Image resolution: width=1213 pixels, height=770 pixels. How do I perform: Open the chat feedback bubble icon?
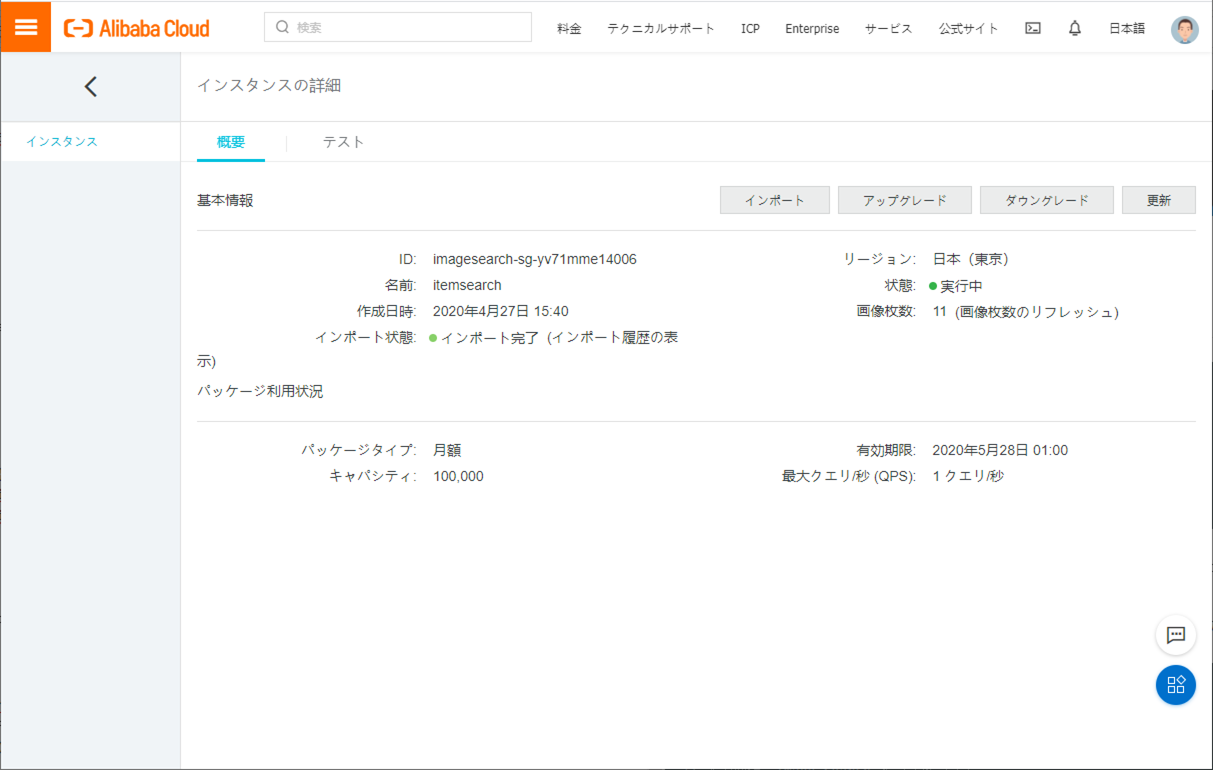coord(1176,635)
